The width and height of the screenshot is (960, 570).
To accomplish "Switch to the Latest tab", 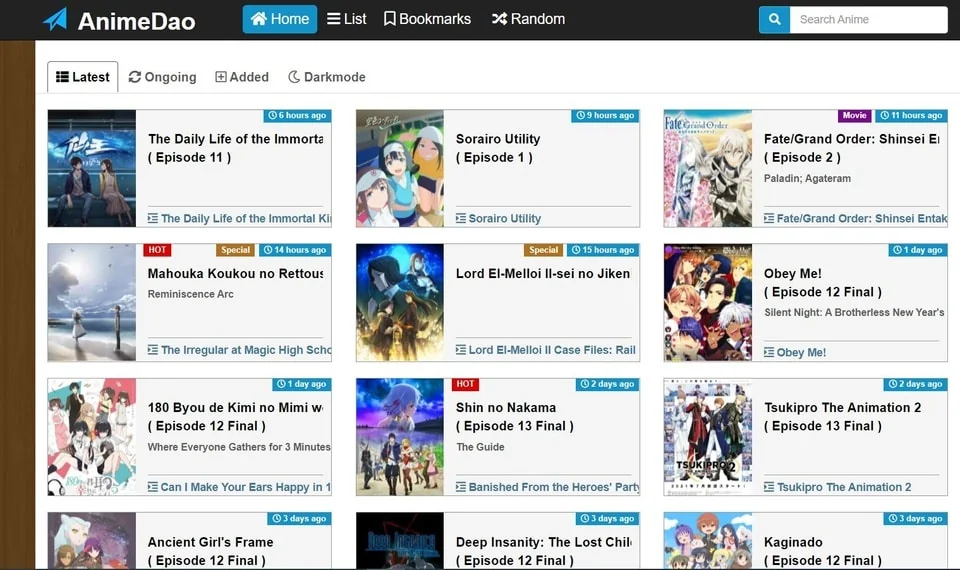I will tap(83, 77).
